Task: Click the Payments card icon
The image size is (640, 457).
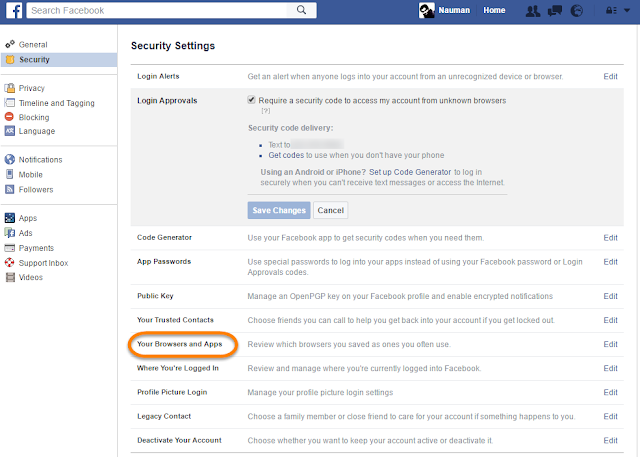Action: click(10, 248)
